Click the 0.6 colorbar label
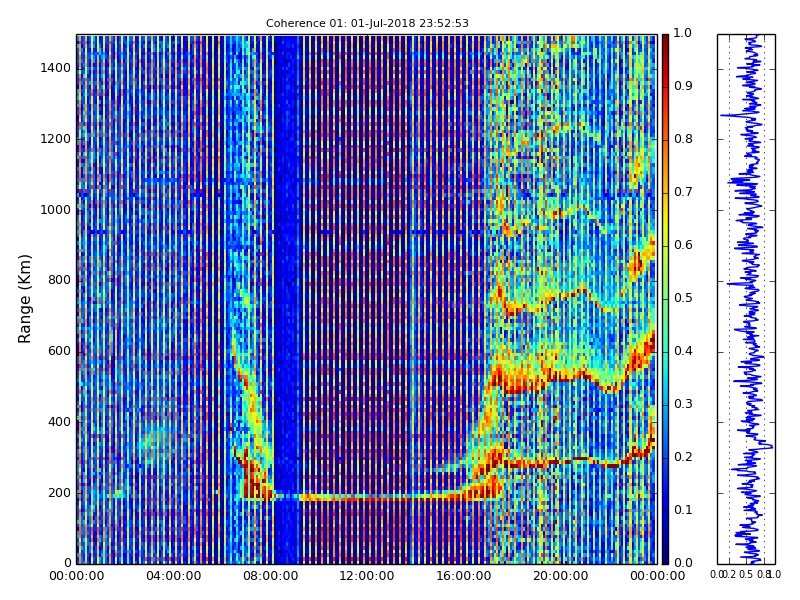This screenshot has height=600, width=800. [x=683, y=245]
